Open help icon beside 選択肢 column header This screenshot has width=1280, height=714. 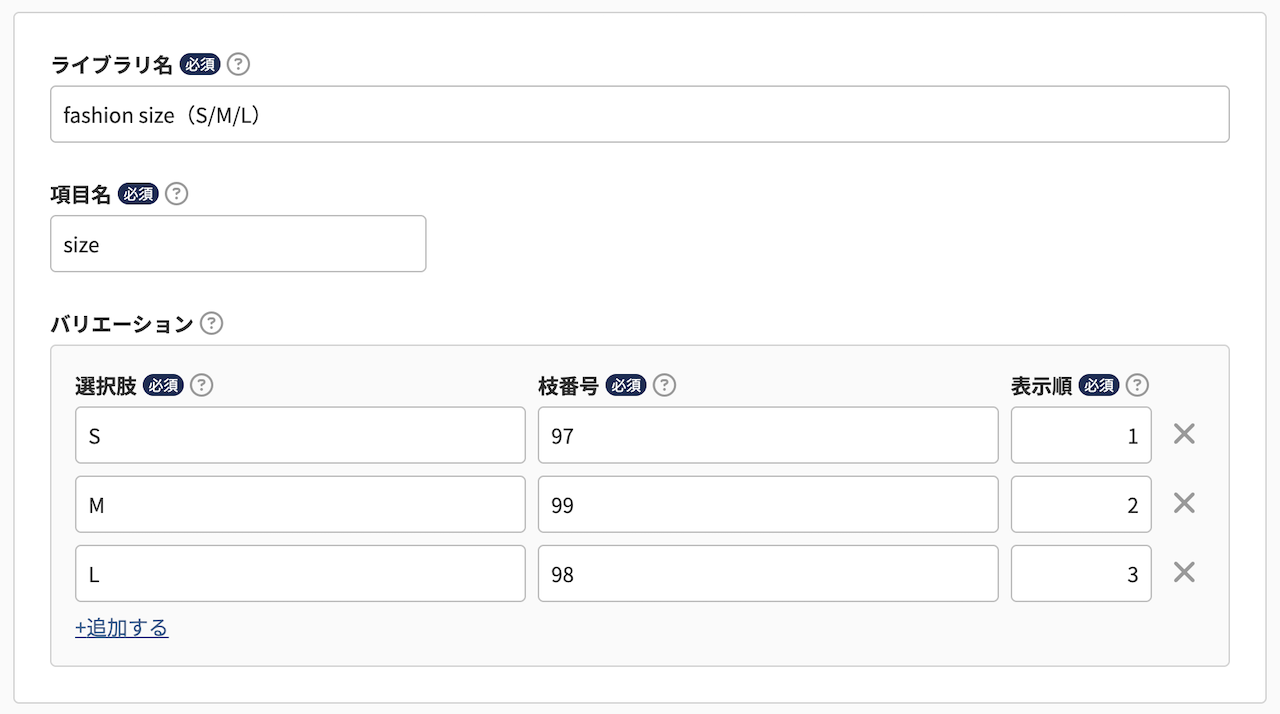coord(201,385)
